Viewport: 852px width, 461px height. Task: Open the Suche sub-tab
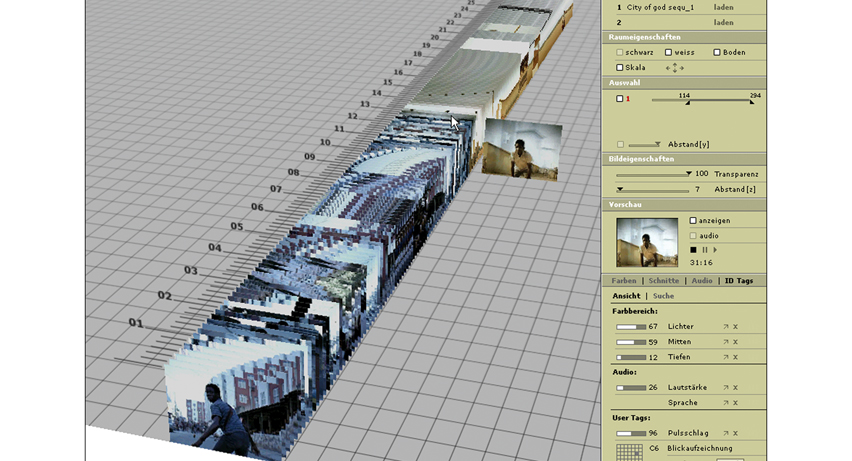coord(663,296)
